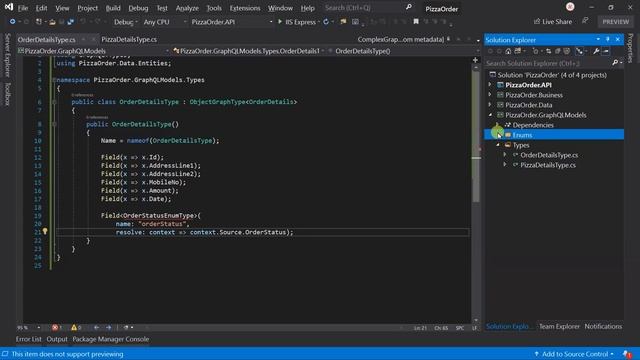Open the Any CPU platform dropdown

coord(164,22)
